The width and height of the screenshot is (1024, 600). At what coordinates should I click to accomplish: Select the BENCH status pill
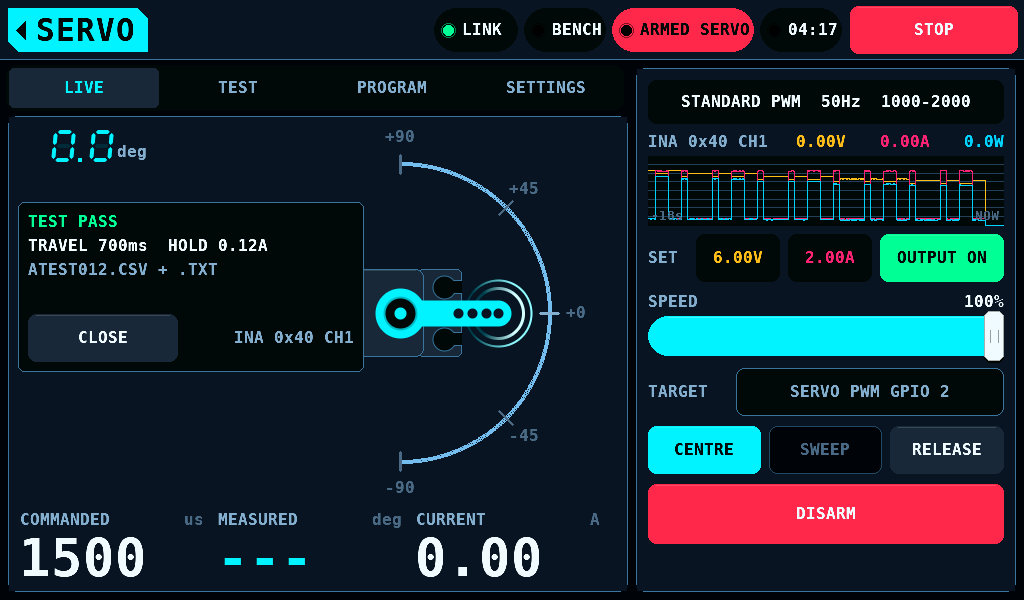point(565,30)
